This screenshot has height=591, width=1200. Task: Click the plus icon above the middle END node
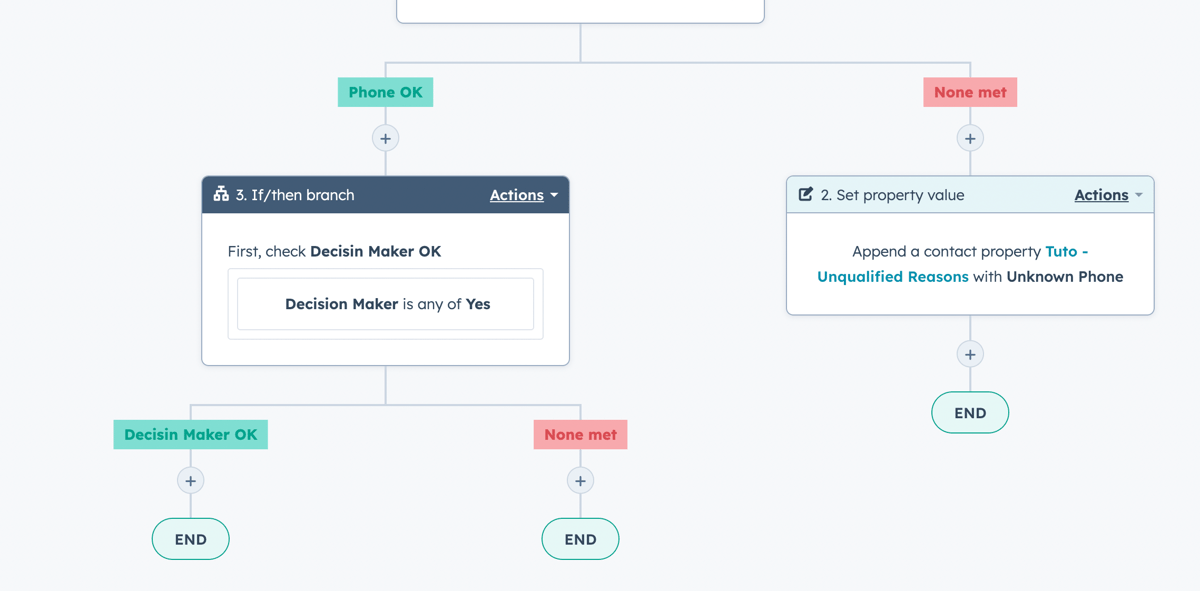tap(580, 480)
